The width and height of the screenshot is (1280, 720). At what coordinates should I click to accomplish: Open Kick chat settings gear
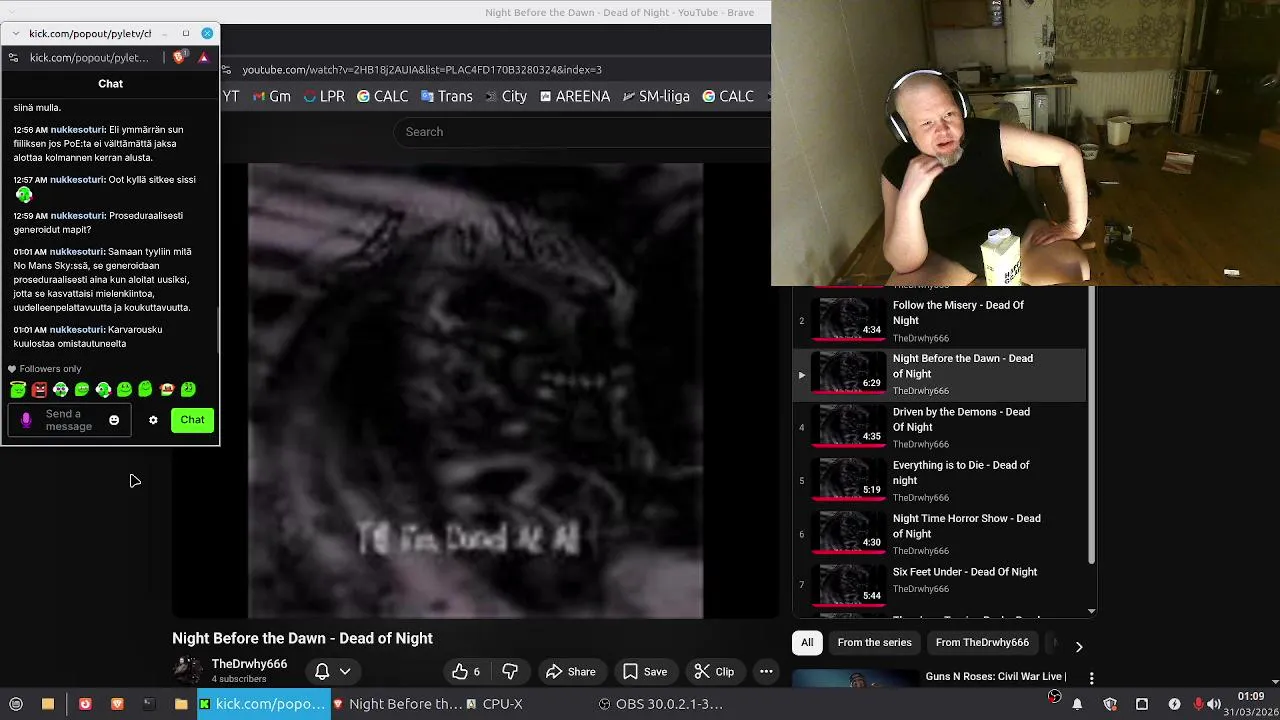coord(153,420)
